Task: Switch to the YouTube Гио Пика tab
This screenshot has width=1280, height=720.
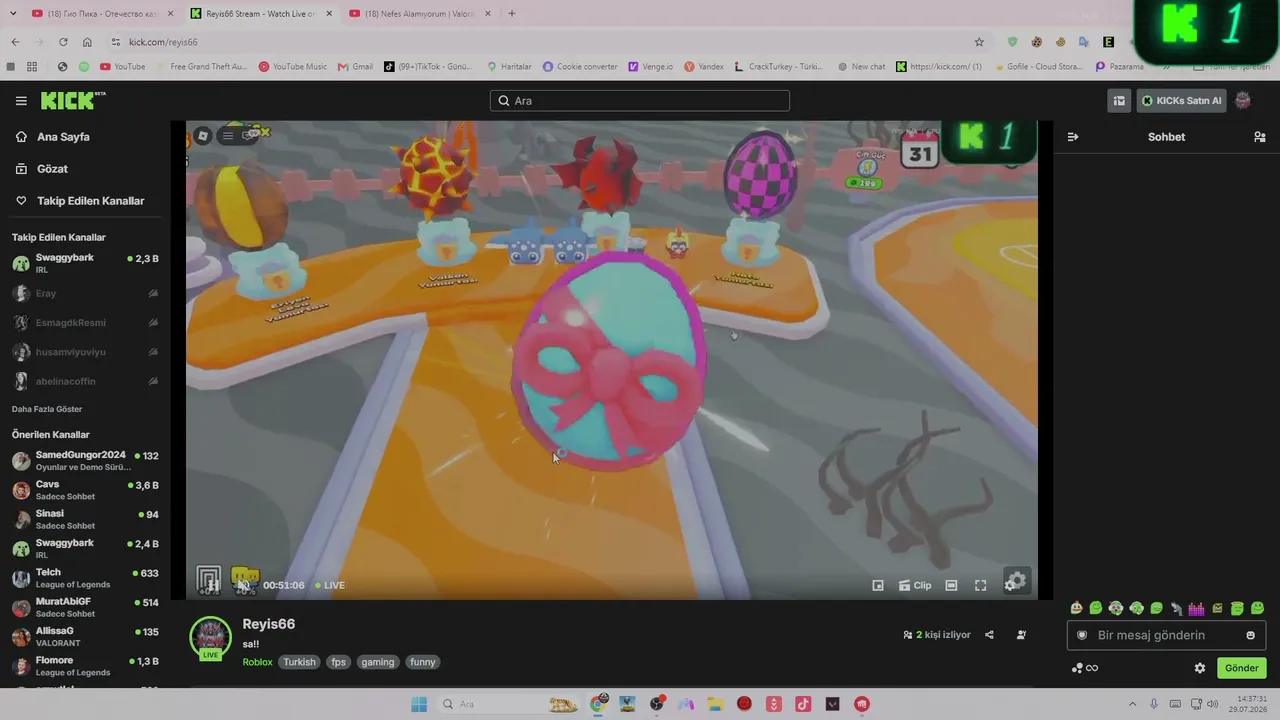Action: tap(103, 14)
